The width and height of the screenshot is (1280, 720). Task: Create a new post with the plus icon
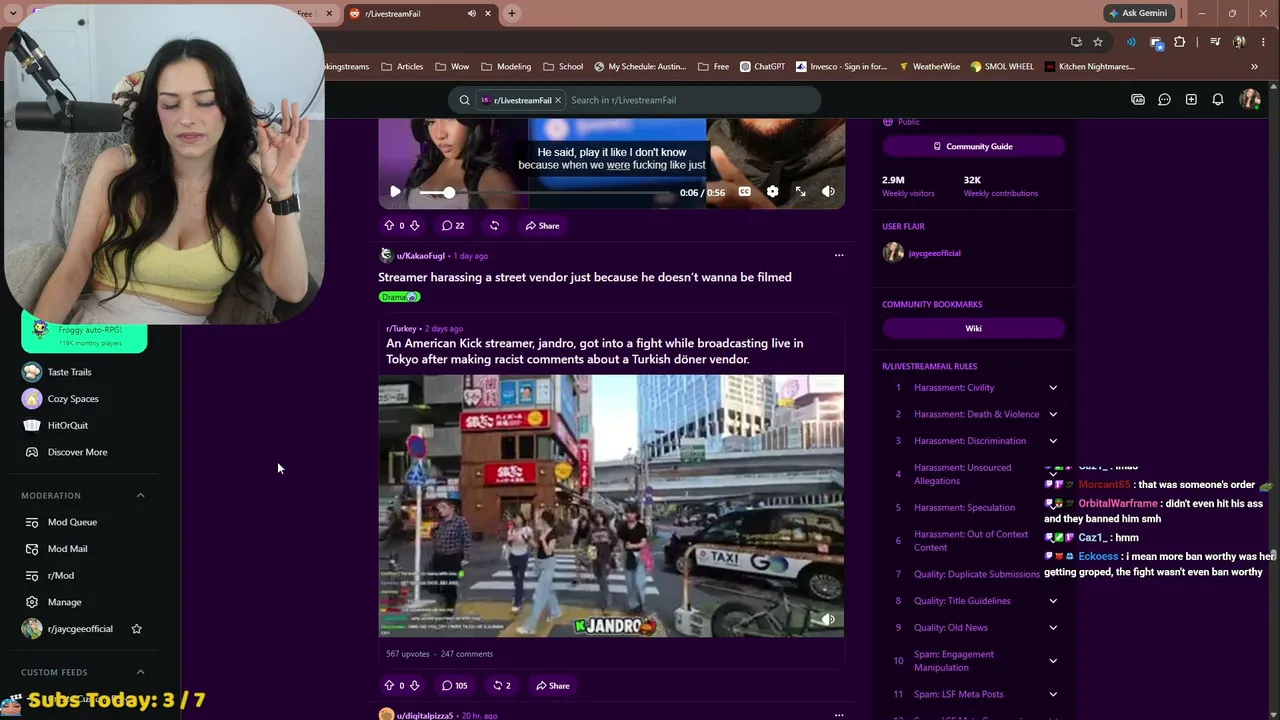1191,100
